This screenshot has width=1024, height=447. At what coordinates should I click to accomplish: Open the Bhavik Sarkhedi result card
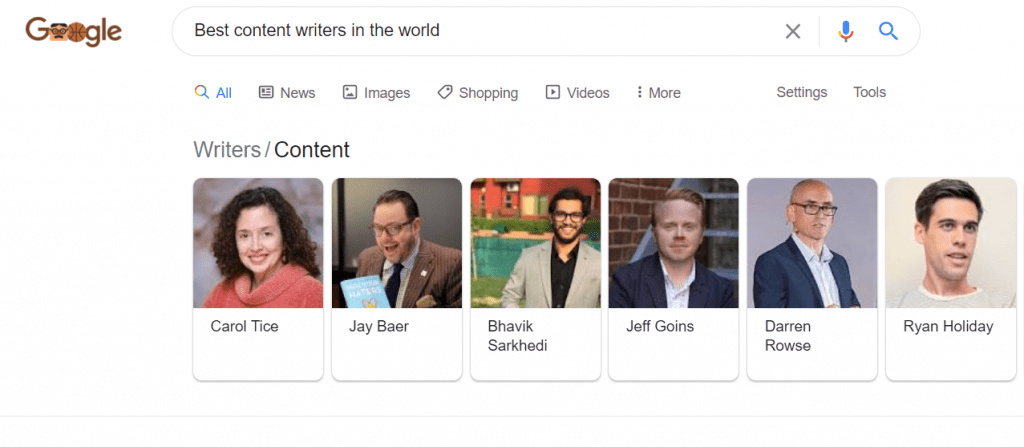[535, 279]
